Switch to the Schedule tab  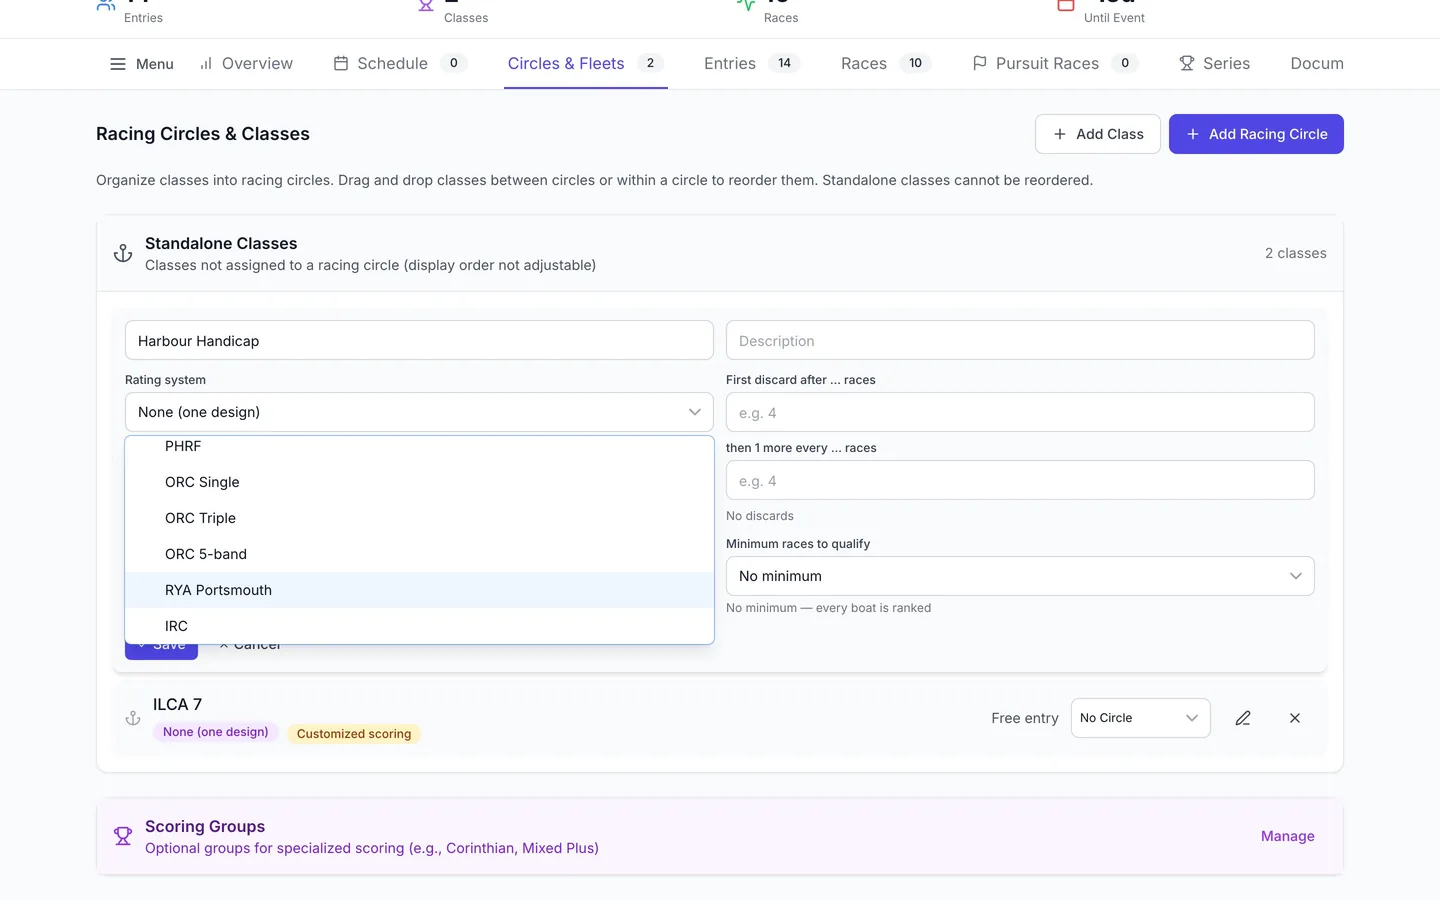[x=400, y=64]
